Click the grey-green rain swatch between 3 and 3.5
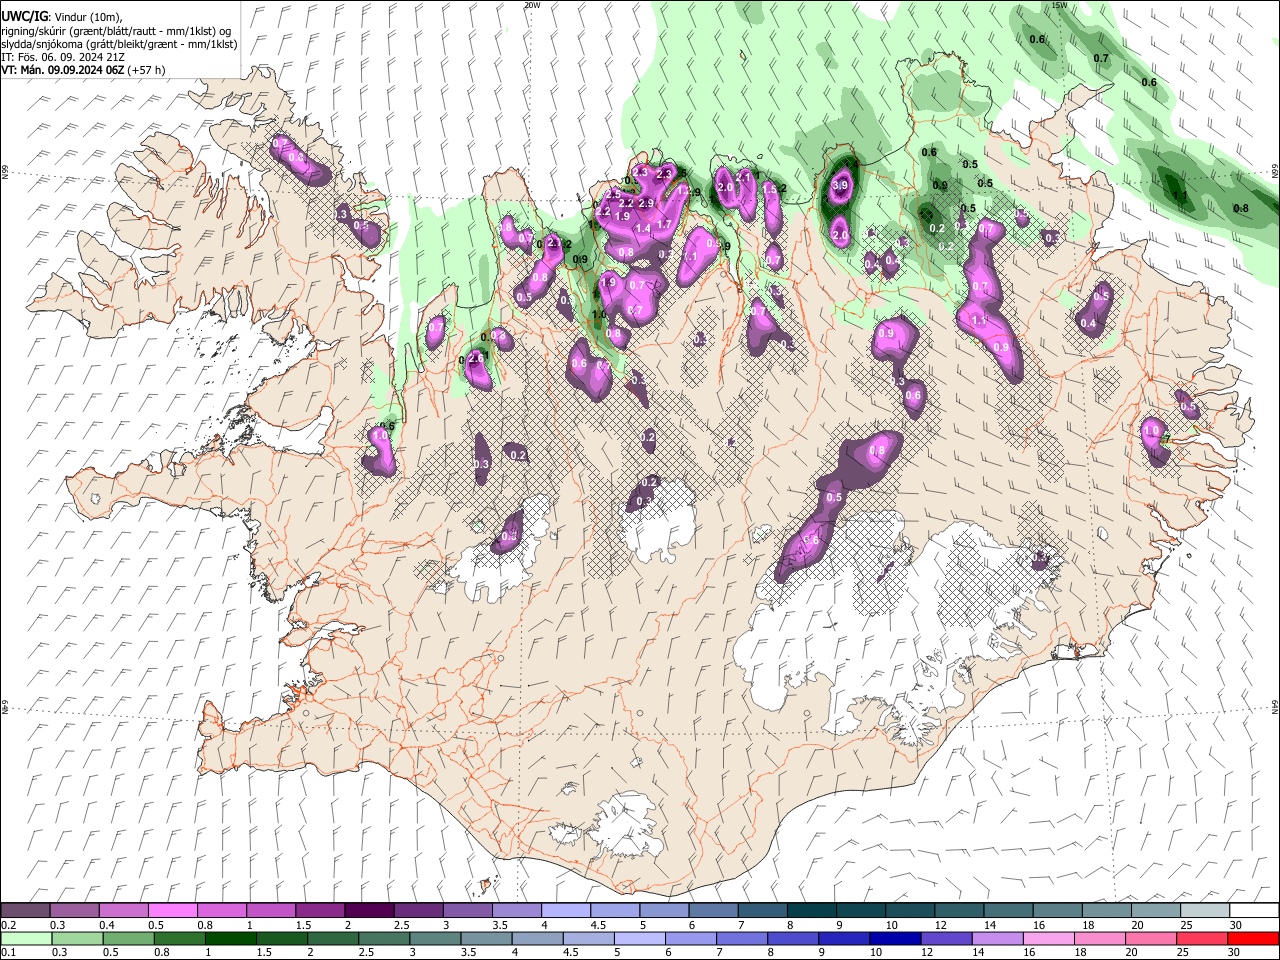The image size is (1280, 960). (x=435, y=938)
